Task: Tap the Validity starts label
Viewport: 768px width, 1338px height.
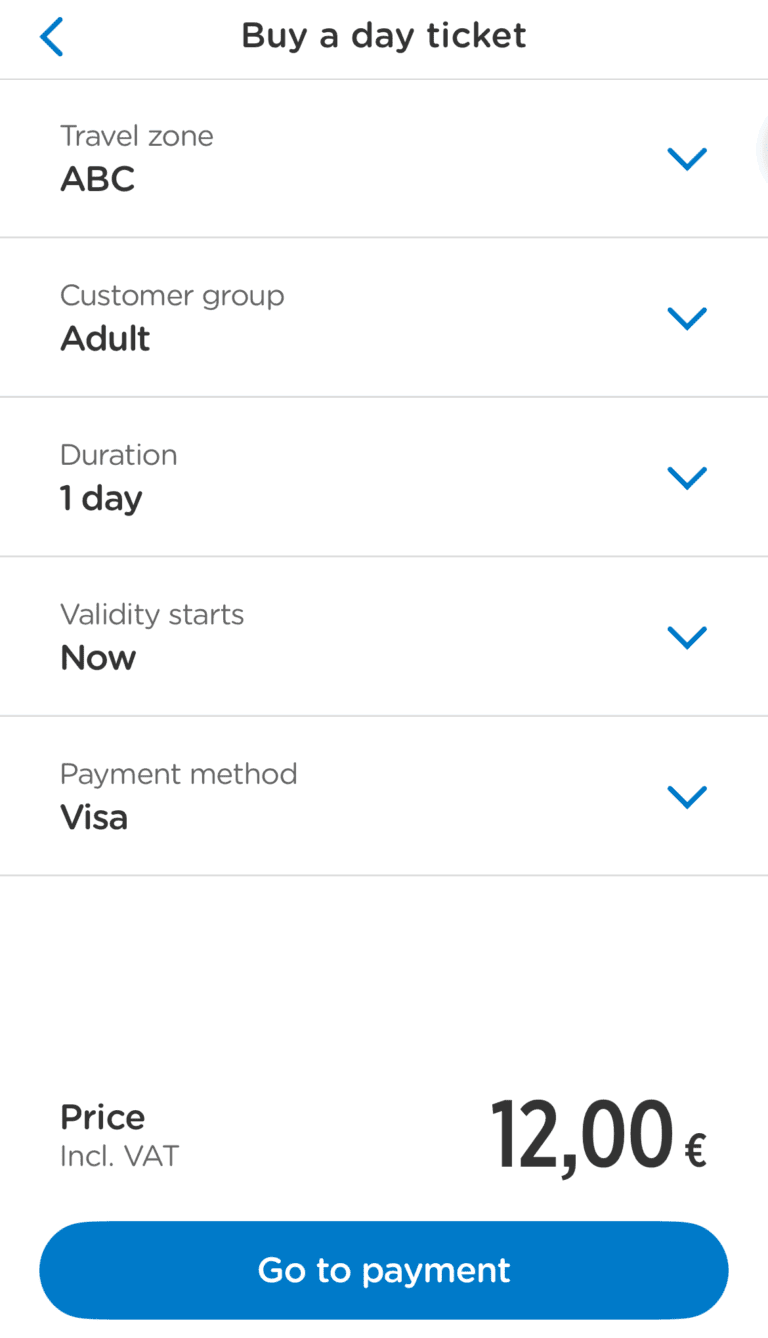Action: [x=152, y=614]
